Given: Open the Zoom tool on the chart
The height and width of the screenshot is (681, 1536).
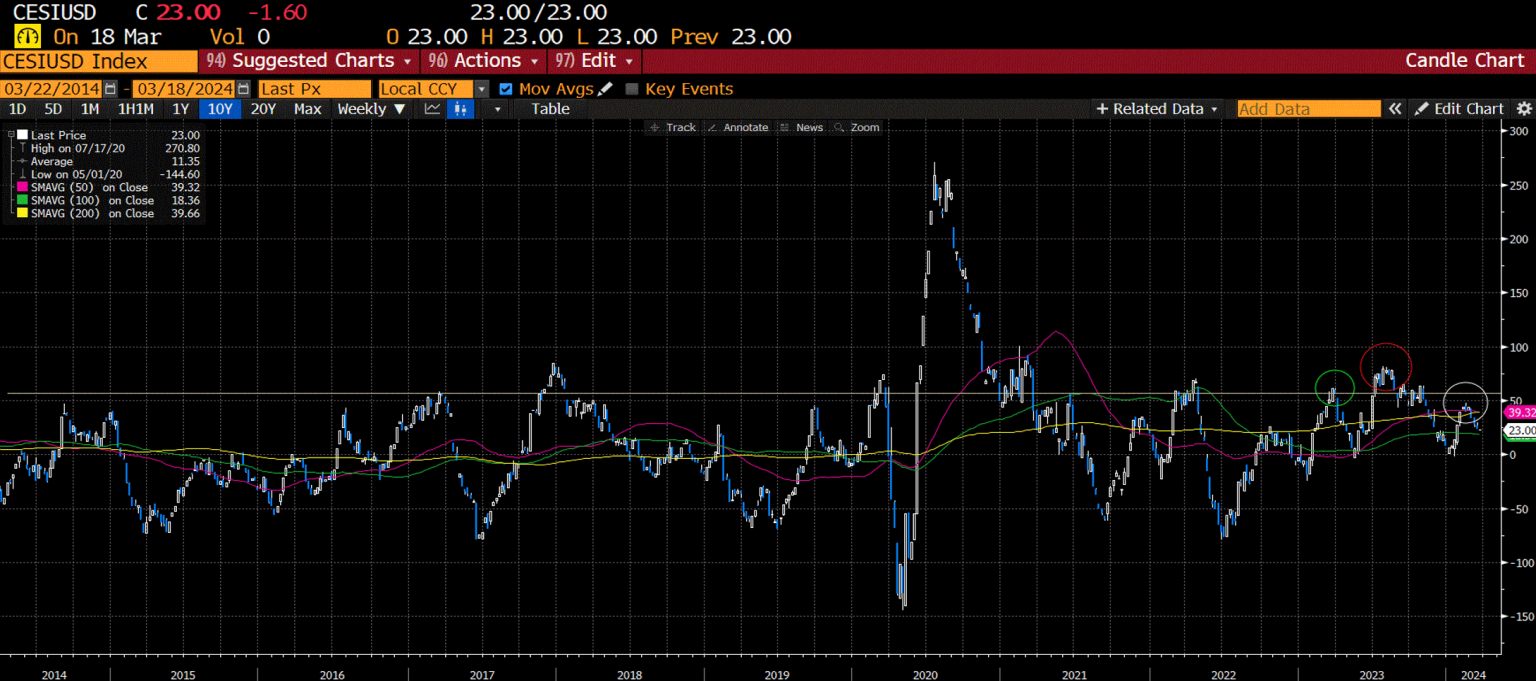Looking at the screenshot, I should [858, 127].
